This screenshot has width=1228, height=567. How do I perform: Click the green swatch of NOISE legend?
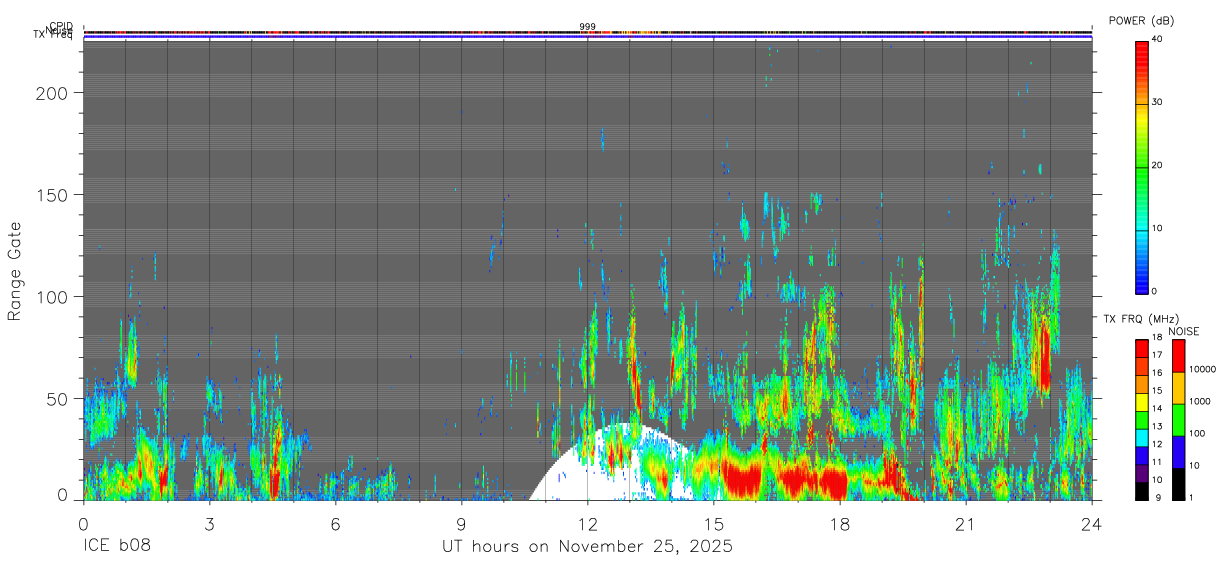click(1178, 419)
